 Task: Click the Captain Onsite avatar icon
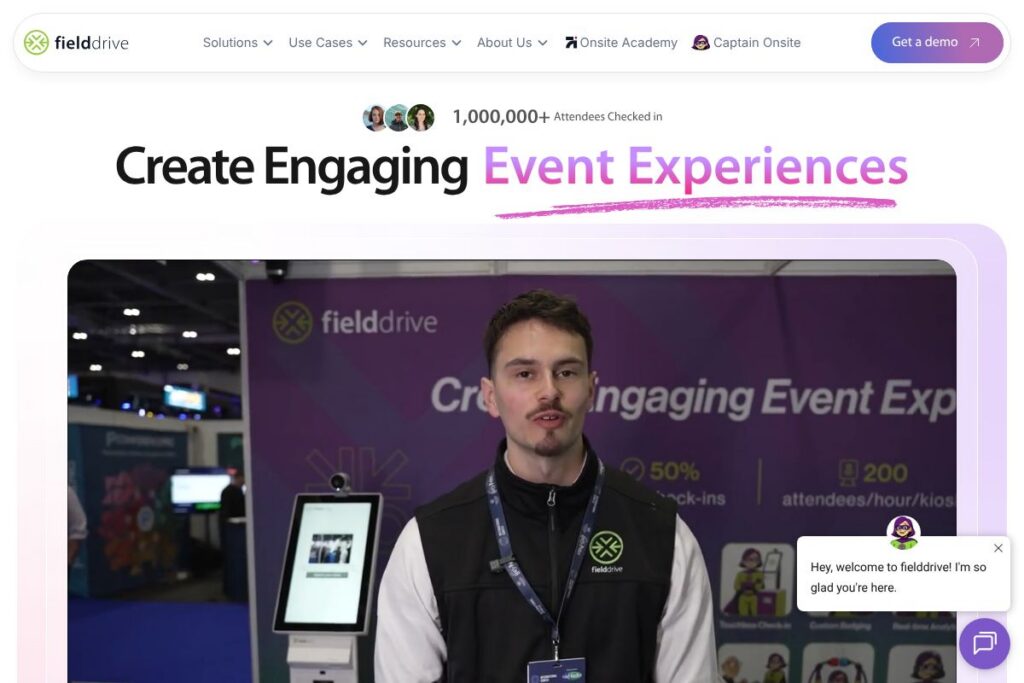[701, 43]
